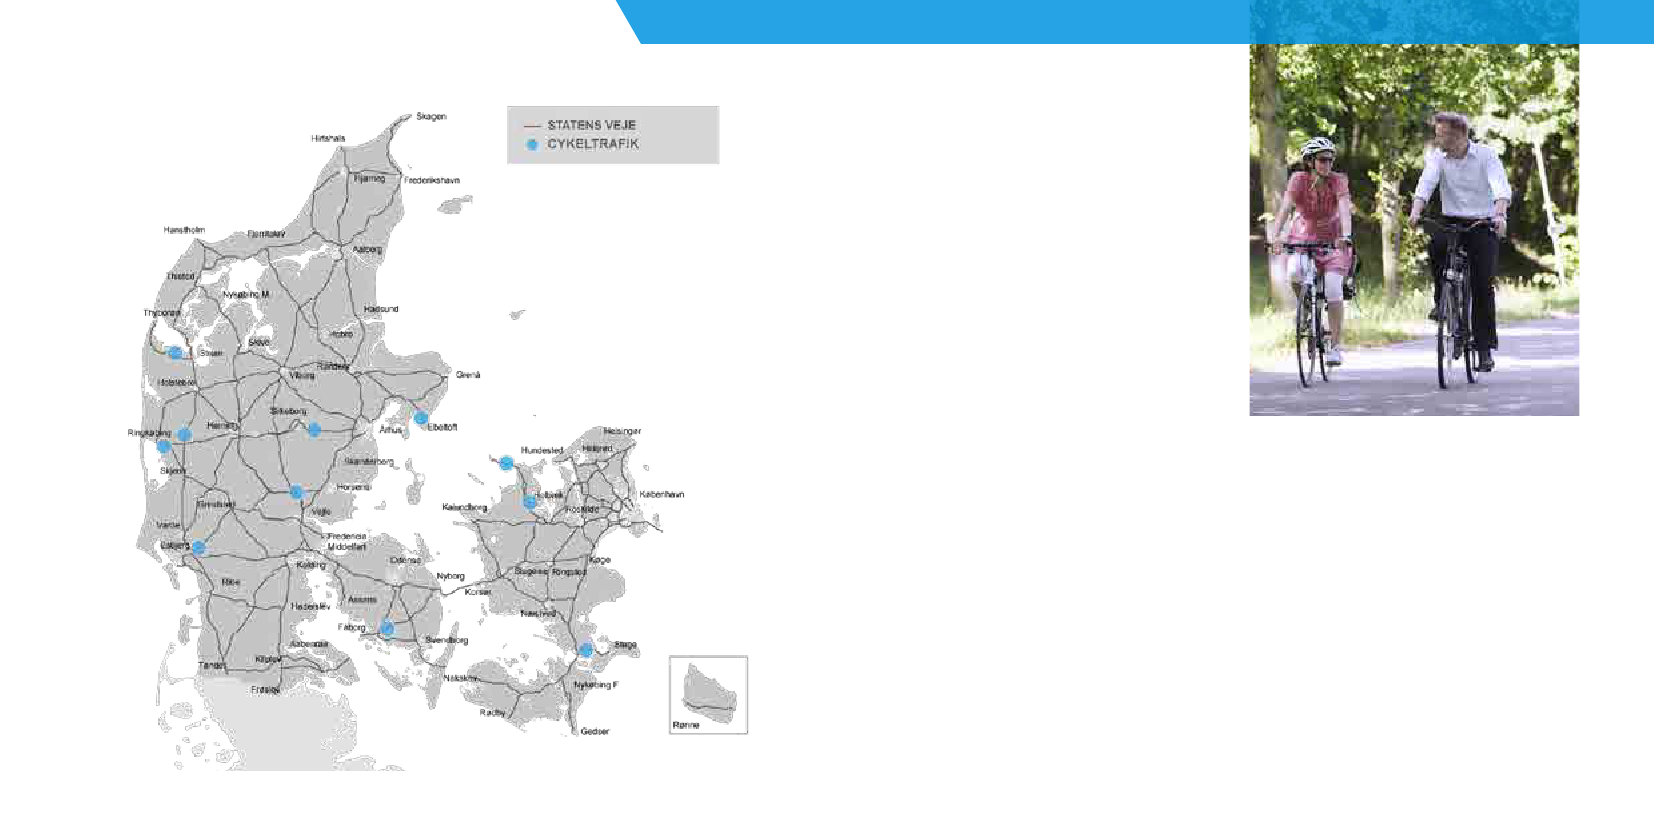Image resolution: width=1654 pixels, height=827 pixels.
Task: Select the Frederikshavn city label
Action: click(432, 181)
